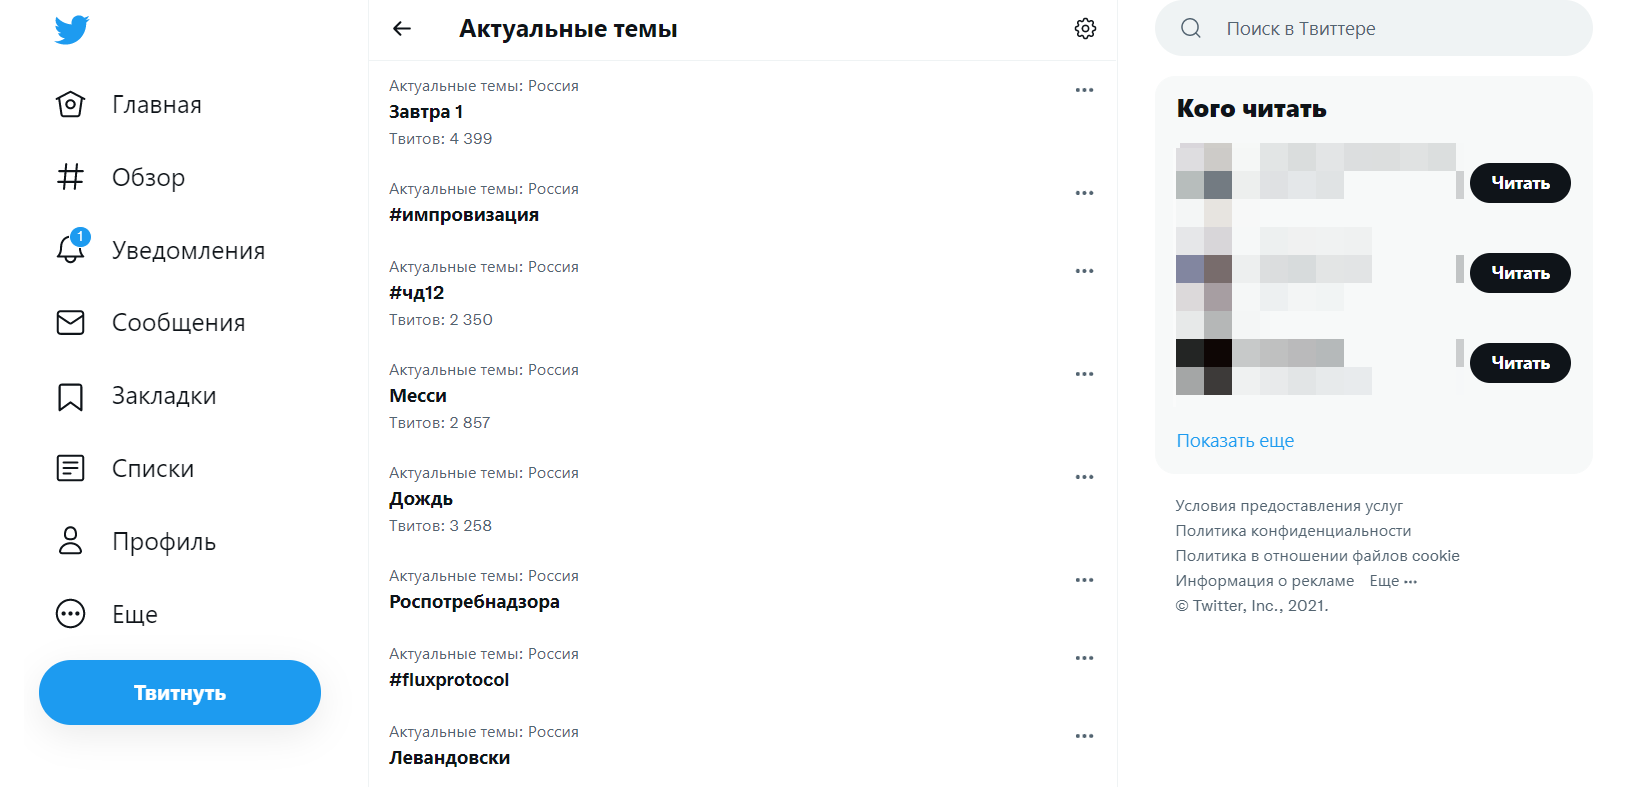Open more options for #импровизация
Viewport: 1637px width, 787px height.
[1084, 193]
